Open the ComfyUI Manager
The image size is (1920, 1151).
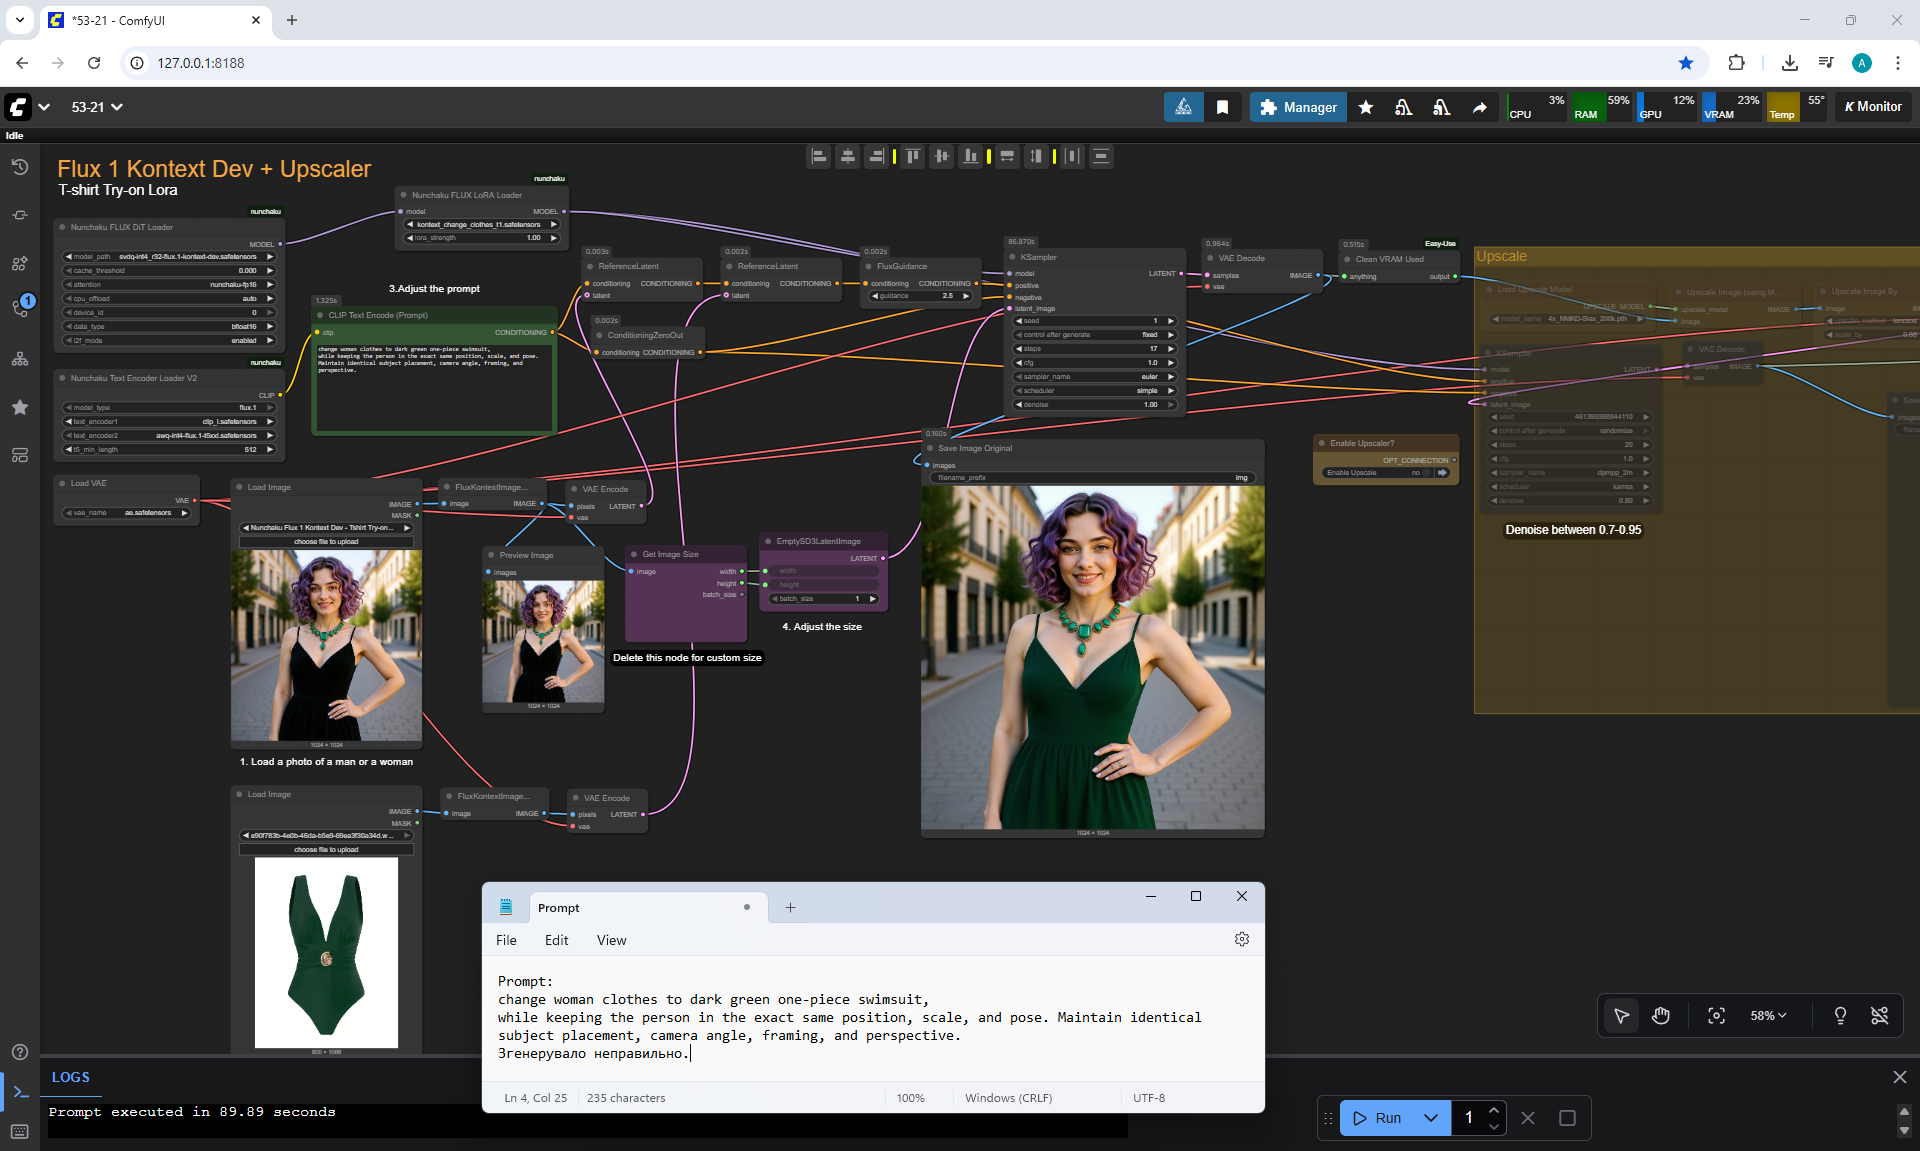[x=1298, y=107]
